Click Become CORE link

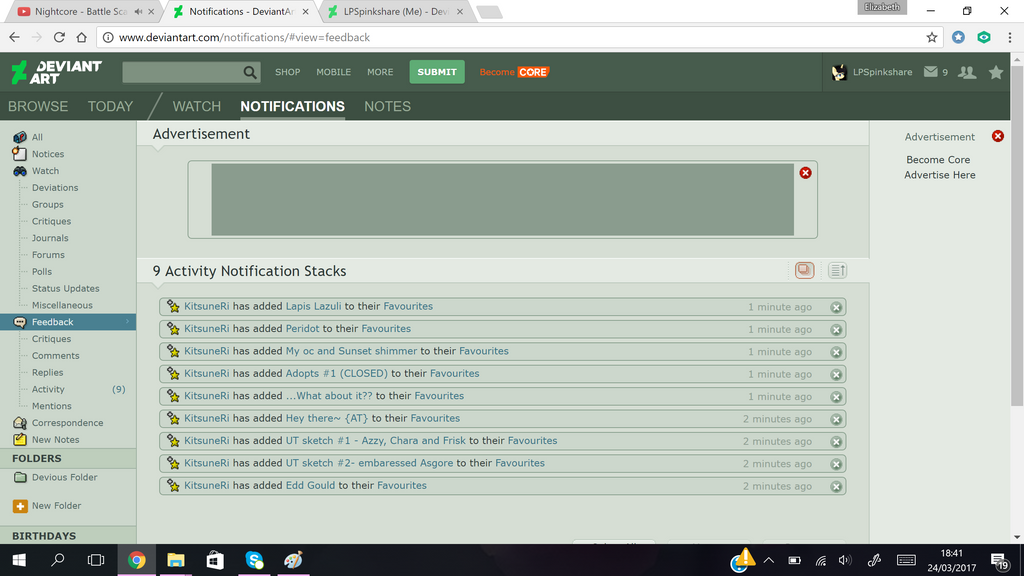coord(514,72)
